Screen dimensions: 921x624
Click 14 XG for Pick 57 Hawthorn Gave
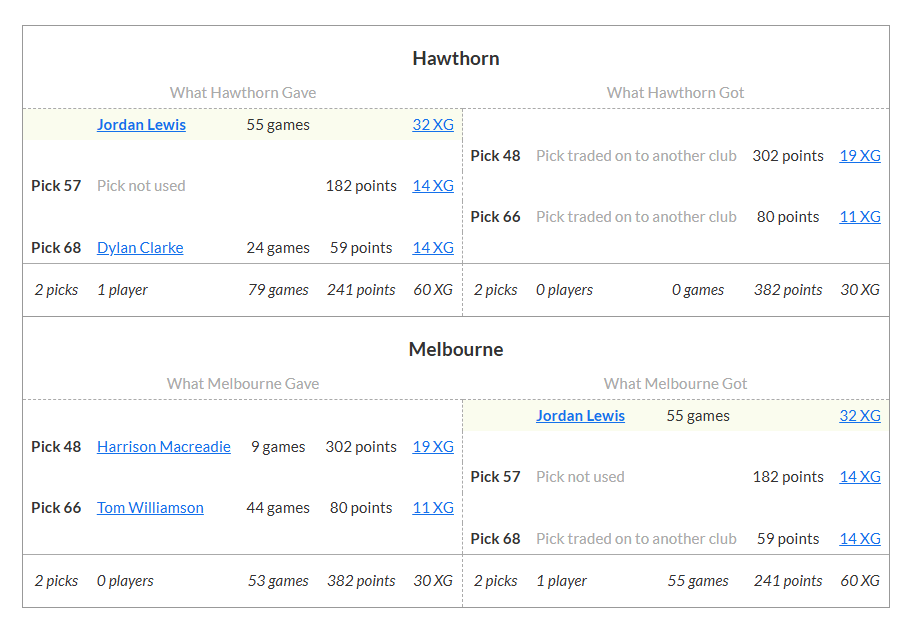click(432, 186)
